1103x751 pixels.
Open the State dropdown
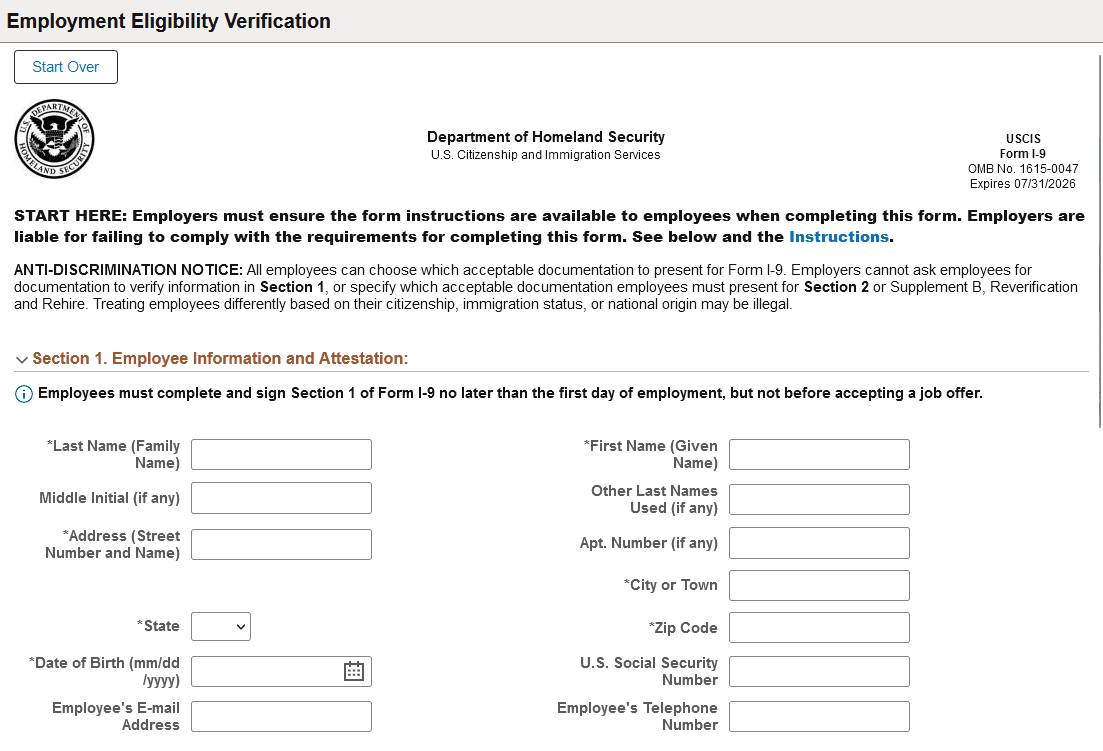(x=220, y=626)
